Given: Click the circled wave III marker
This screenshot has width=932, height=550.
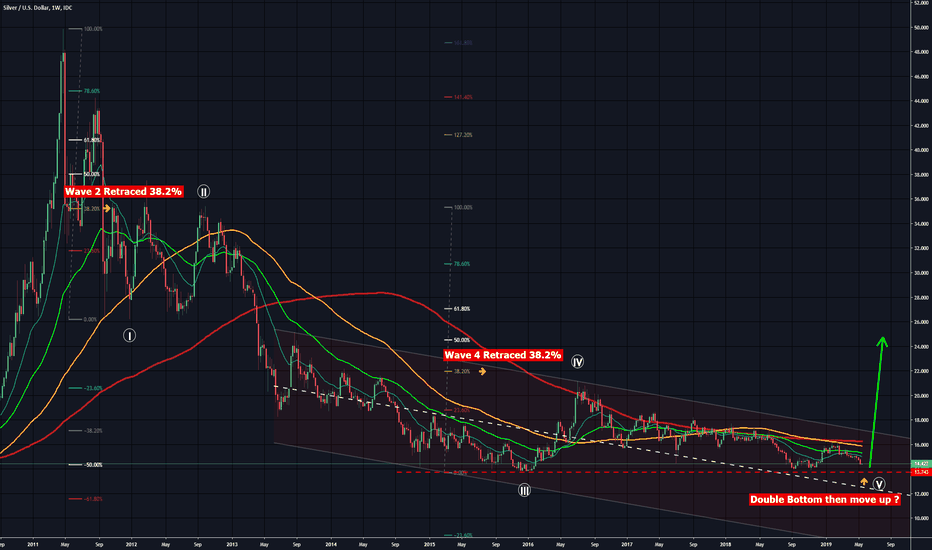Looking at the screenshot, I should click(x=524, y=491).
